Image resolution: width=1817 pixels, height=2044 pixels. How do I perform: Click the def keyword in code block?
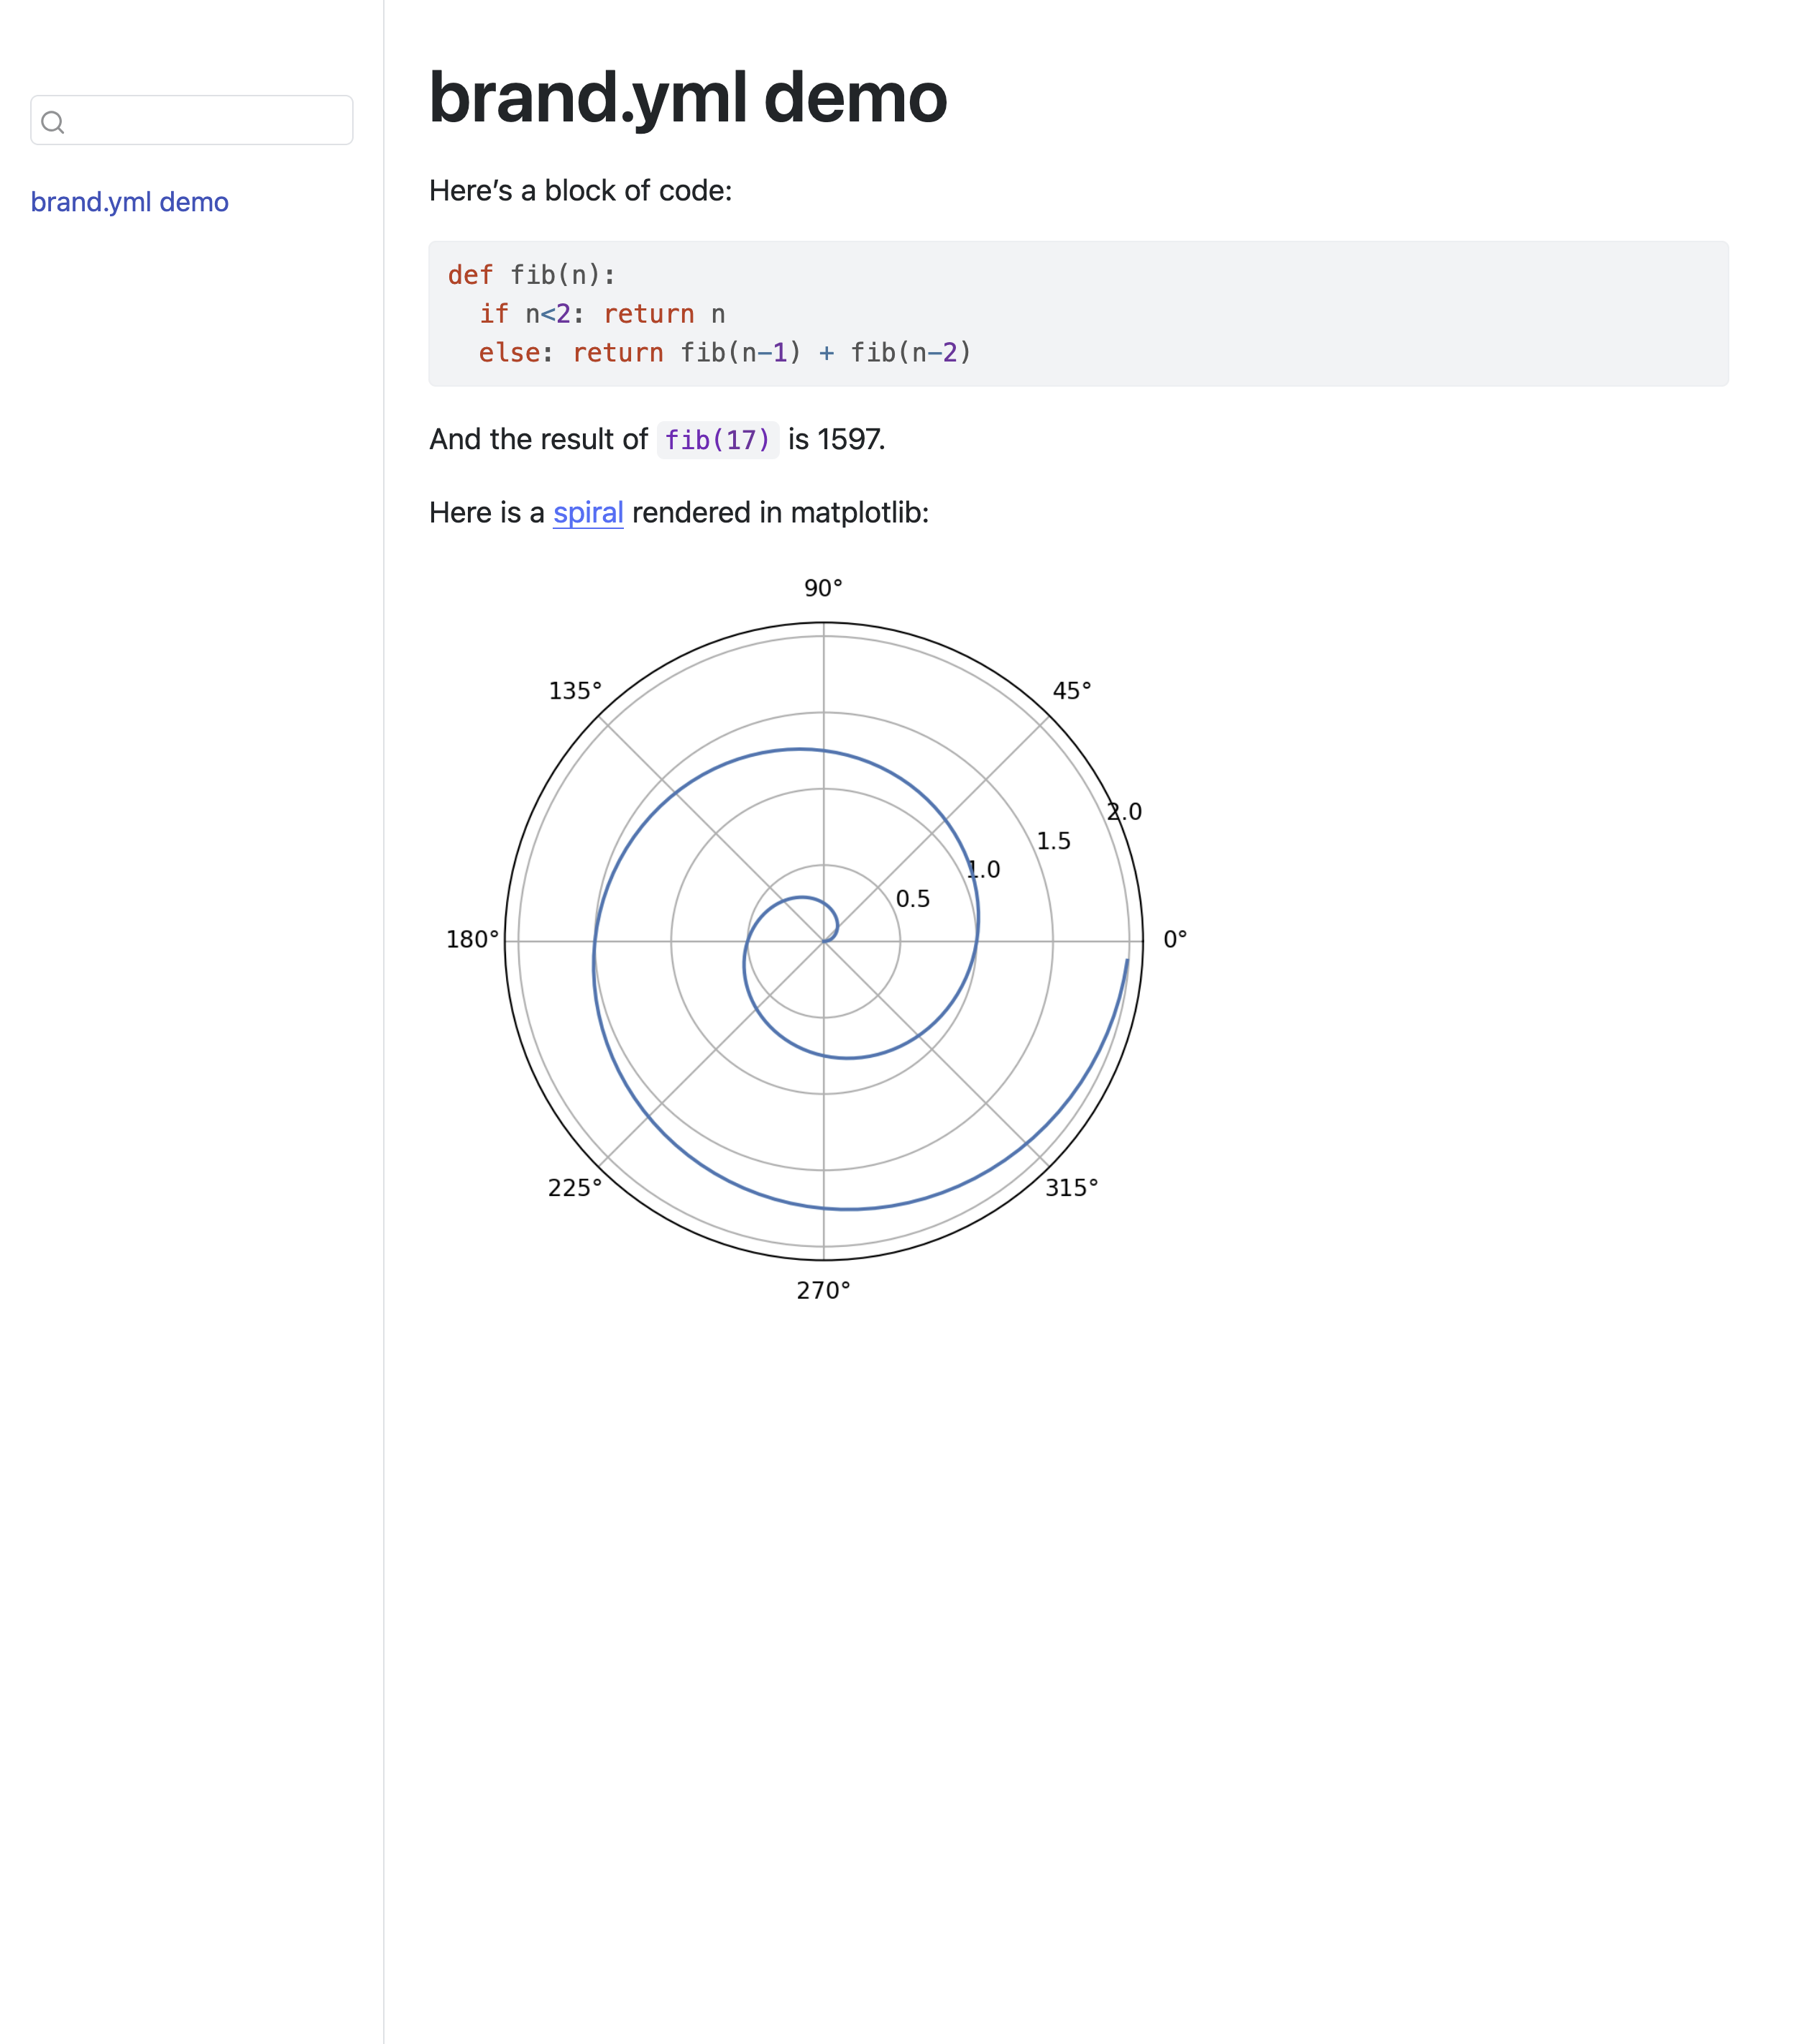[x=470, y=275]
